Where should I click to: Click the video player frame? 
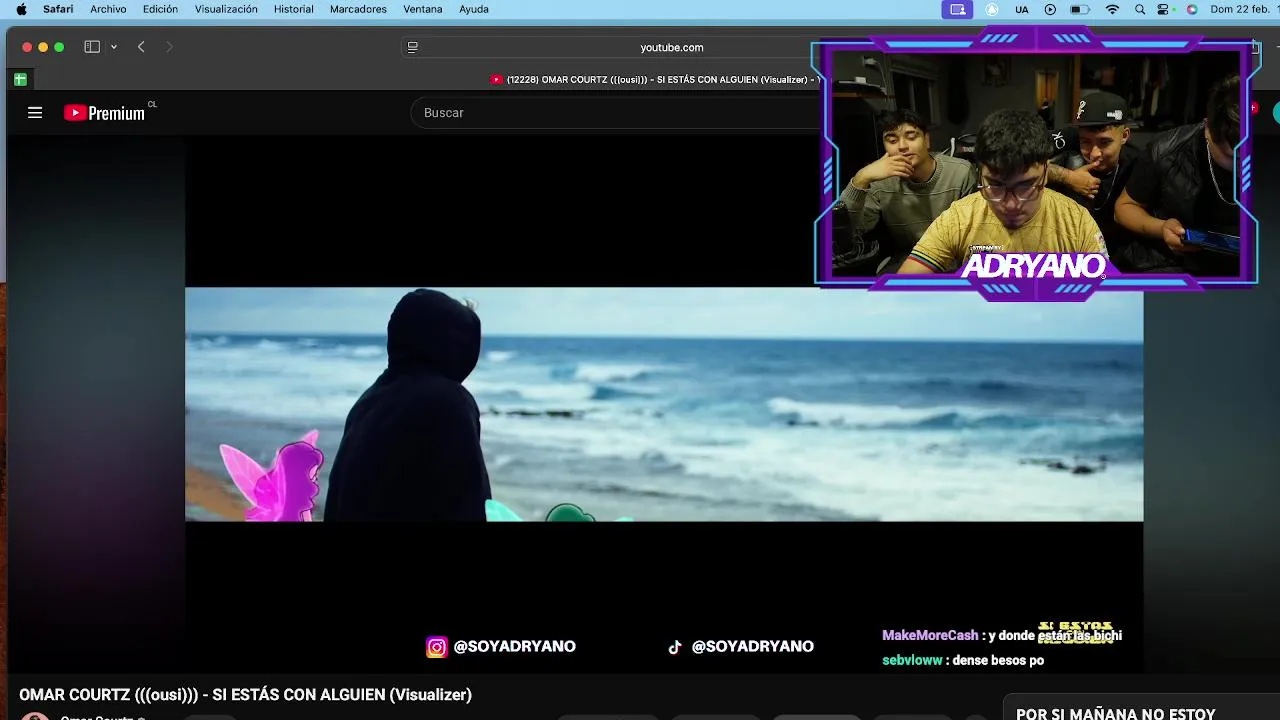[664, 404]
